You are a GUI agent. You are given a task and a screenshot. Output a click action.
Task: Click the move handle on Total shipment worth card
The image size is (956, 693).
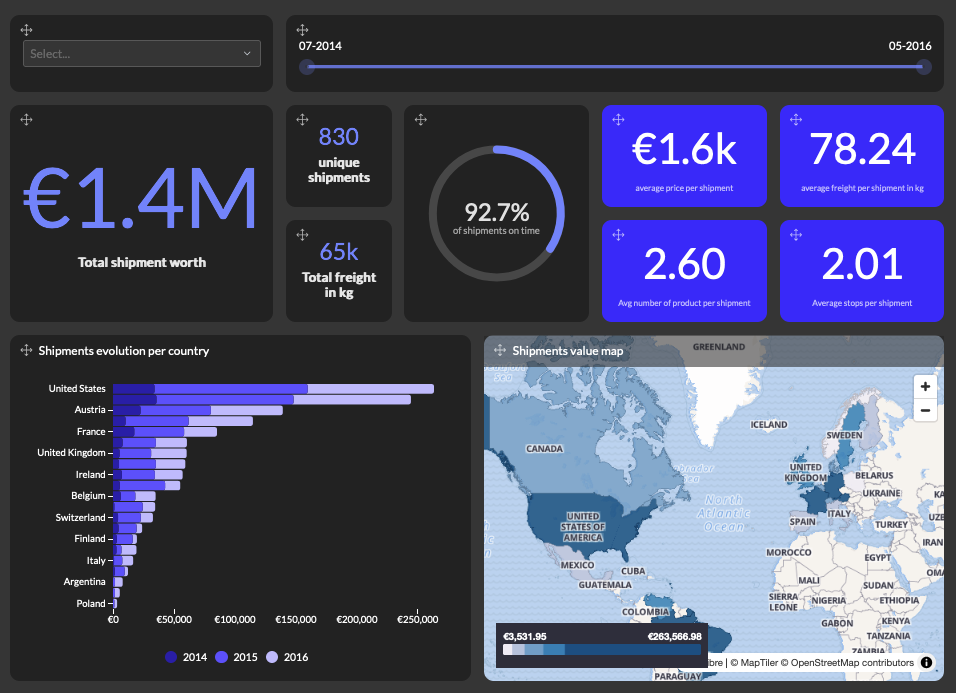click(27, 119)
